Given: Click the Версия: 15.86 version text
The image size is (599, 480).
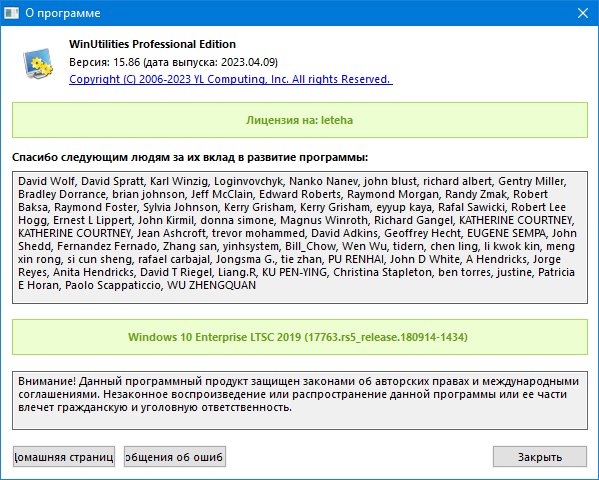Looking at the screenshot, I should point(173,62).
